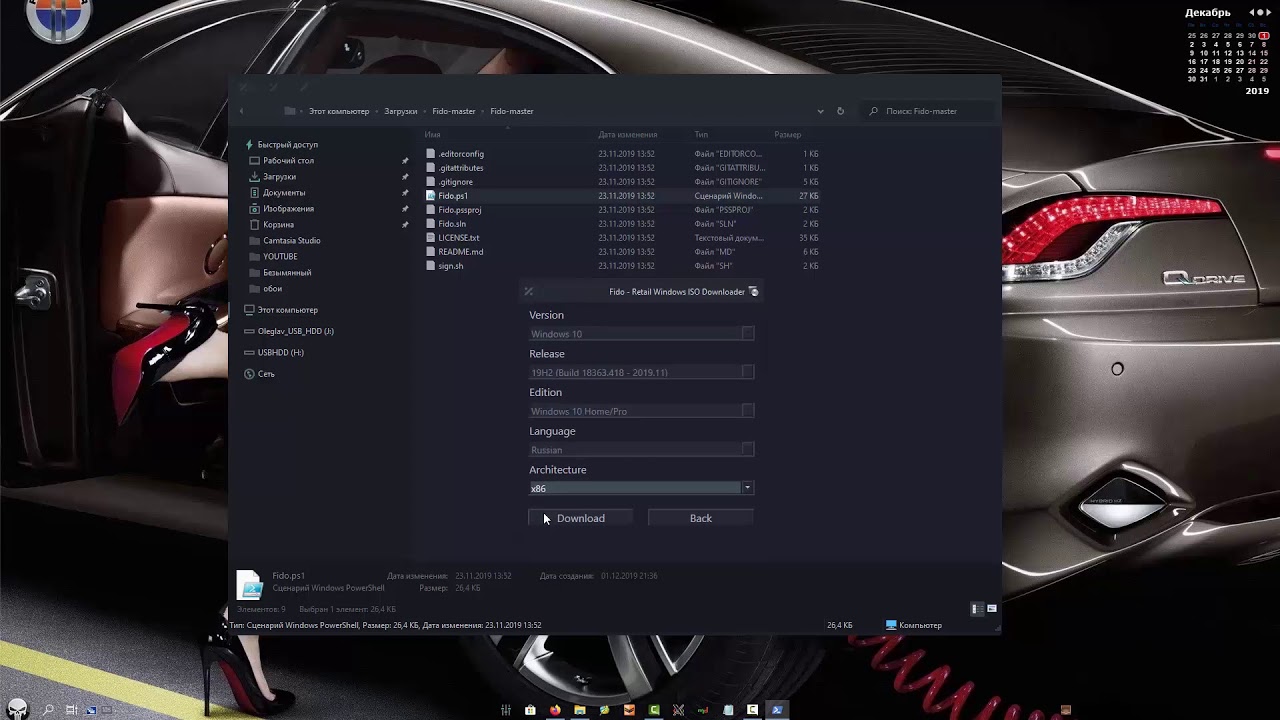Open the Edition dropdown showing Windows 10 Home/Pro
Viewport: 1280px width, 720px height.
pos(641,411)
